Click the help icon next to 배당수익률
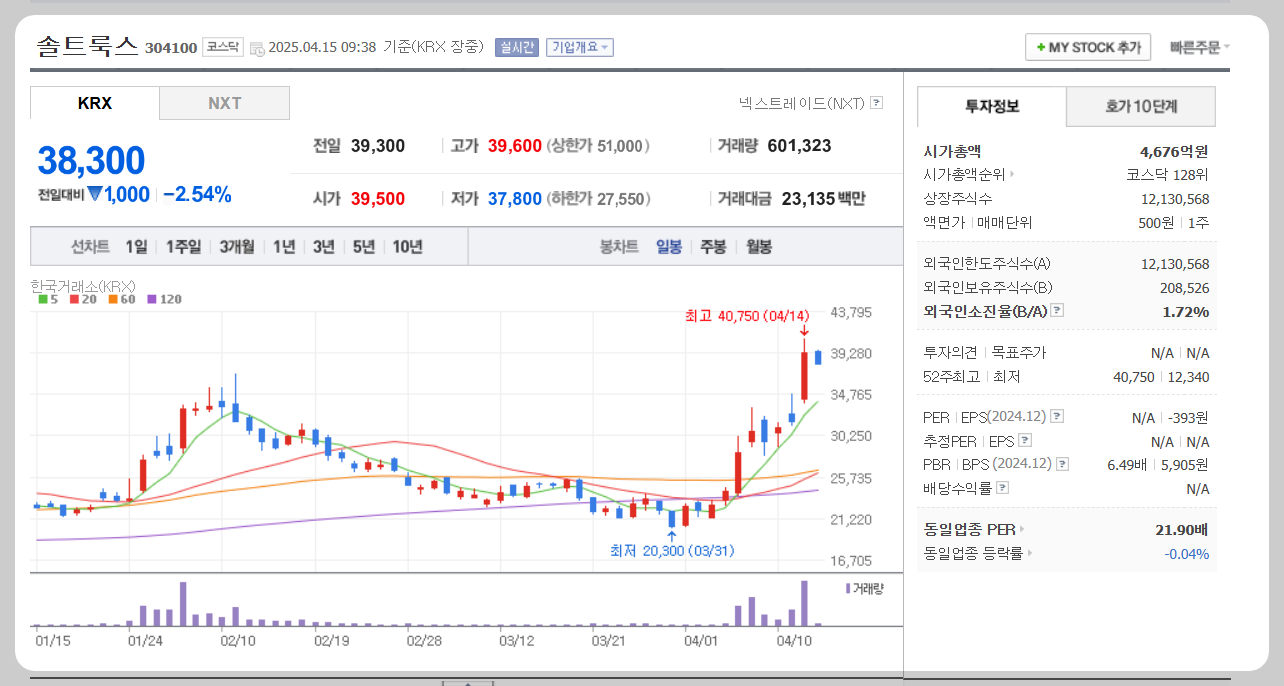The height and width of the screenshot is (686, 1284). click(1001, 488)
